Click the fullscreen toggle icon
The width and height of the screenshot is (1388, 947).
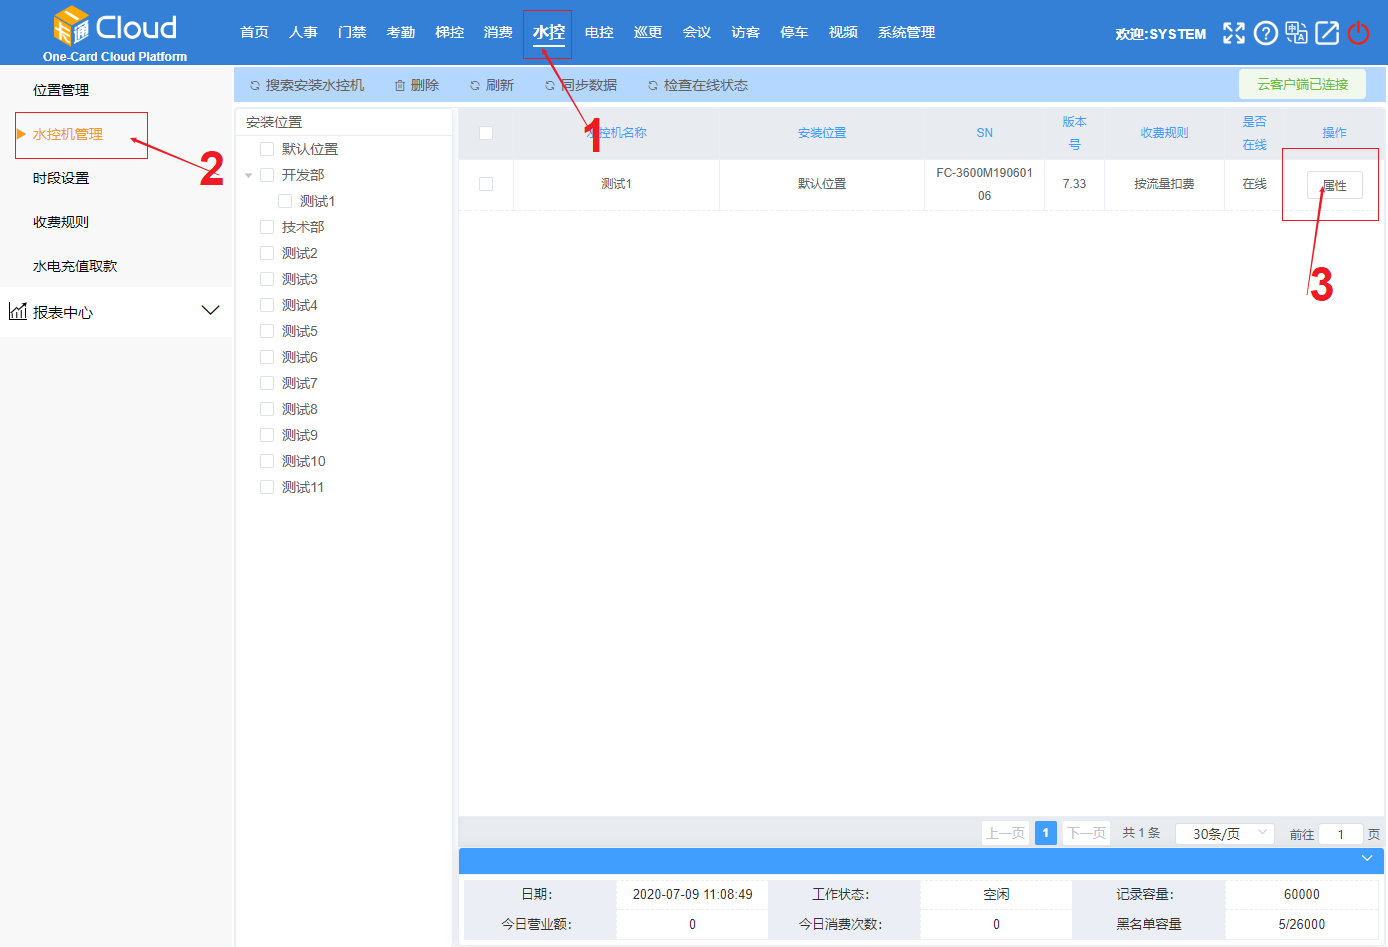pyautogui.click(x=1234, y=33)
